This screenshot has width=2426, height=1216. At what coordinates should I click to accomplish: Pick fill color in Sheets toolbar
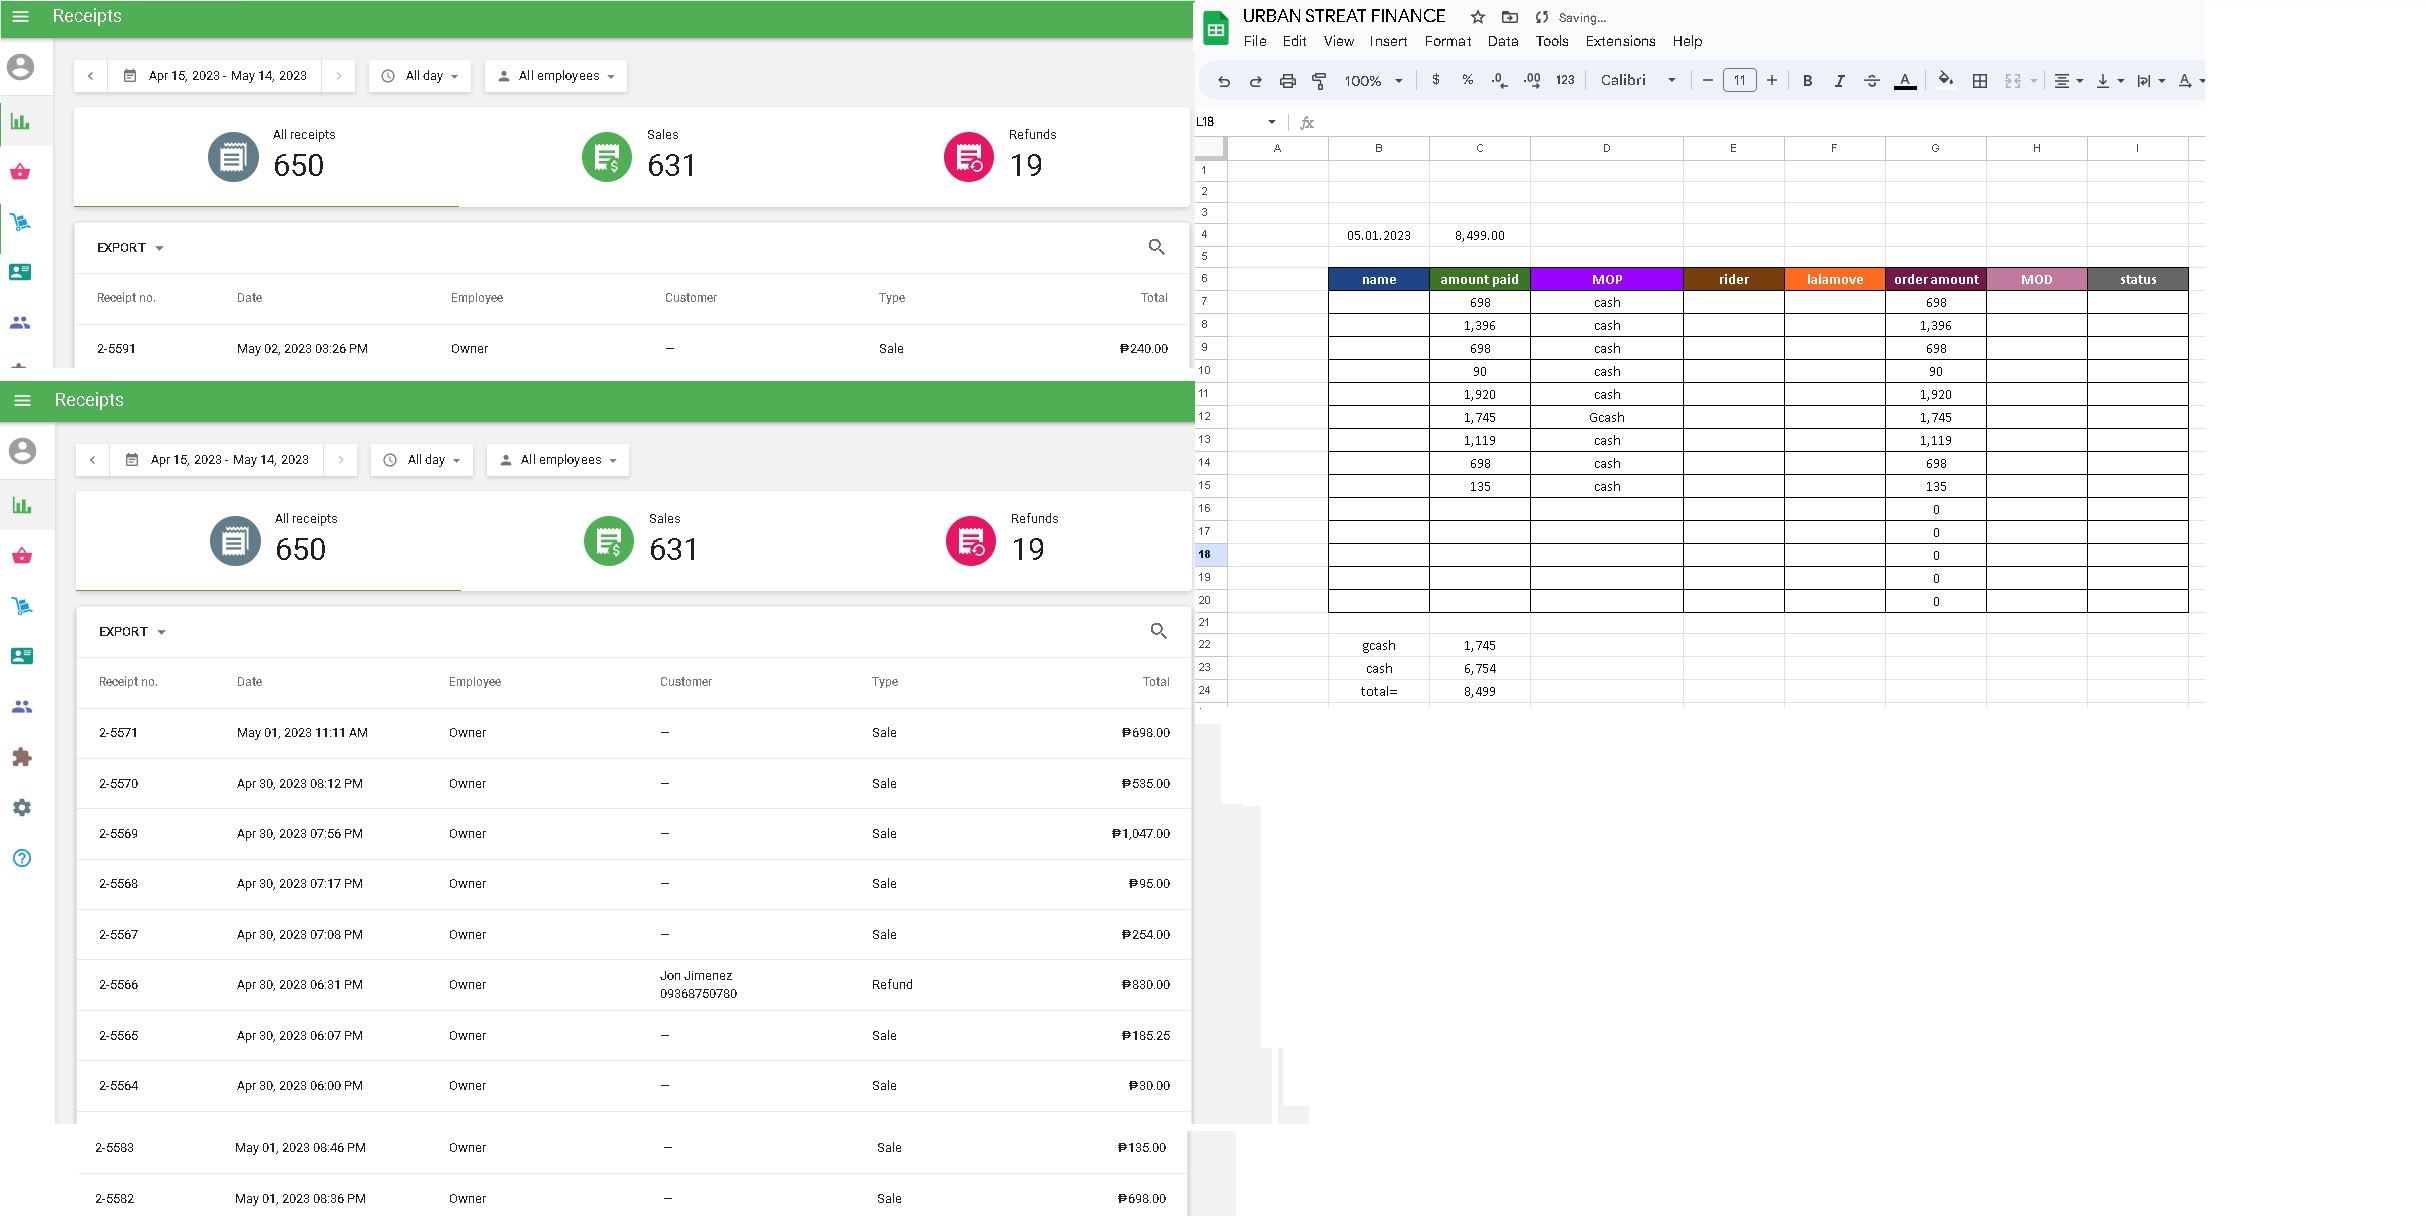(1945, 80)
